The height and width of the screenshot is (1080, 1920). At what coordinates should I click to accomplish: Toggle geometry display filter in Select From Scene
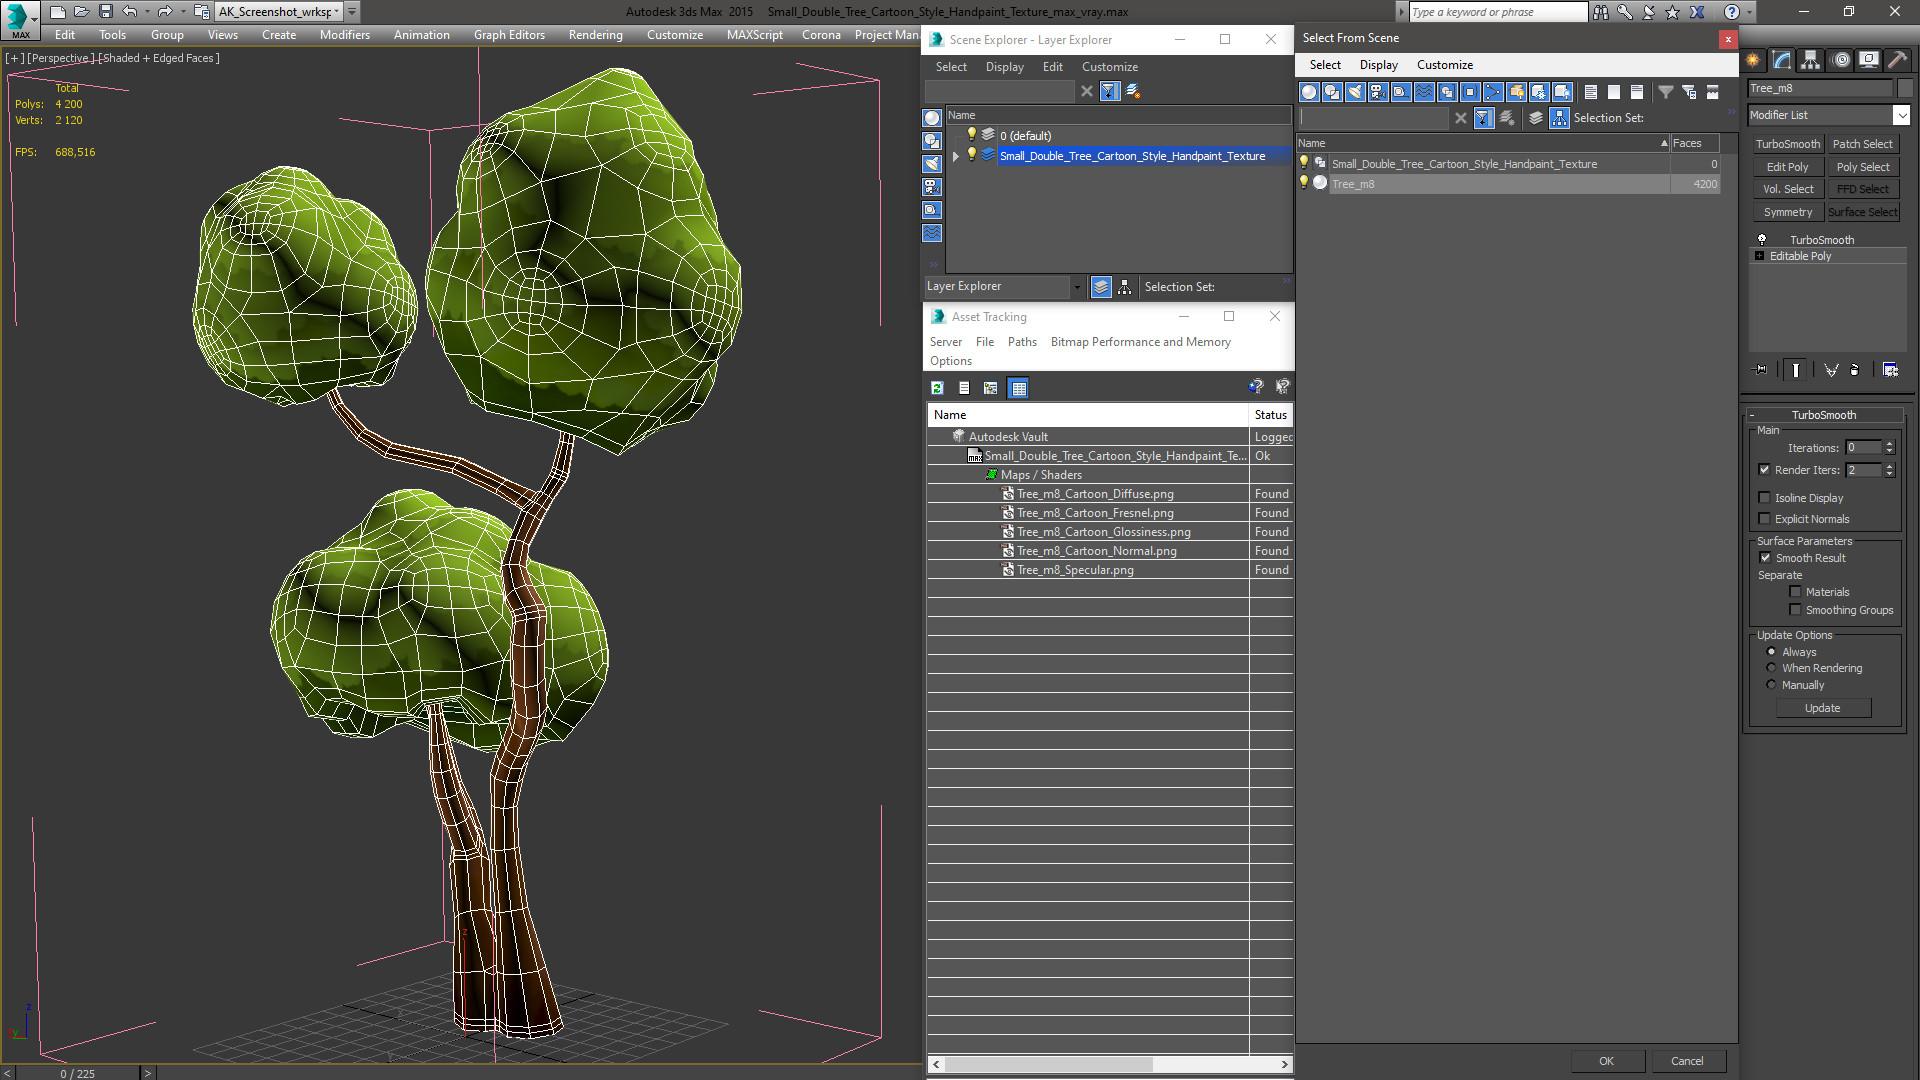1309,92
